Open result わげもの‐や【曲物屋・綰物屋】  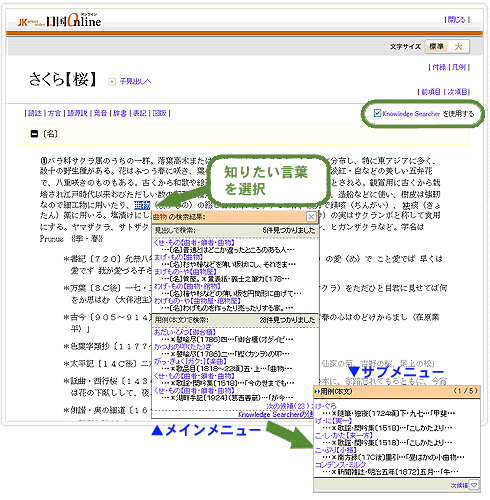click(197, 301)
